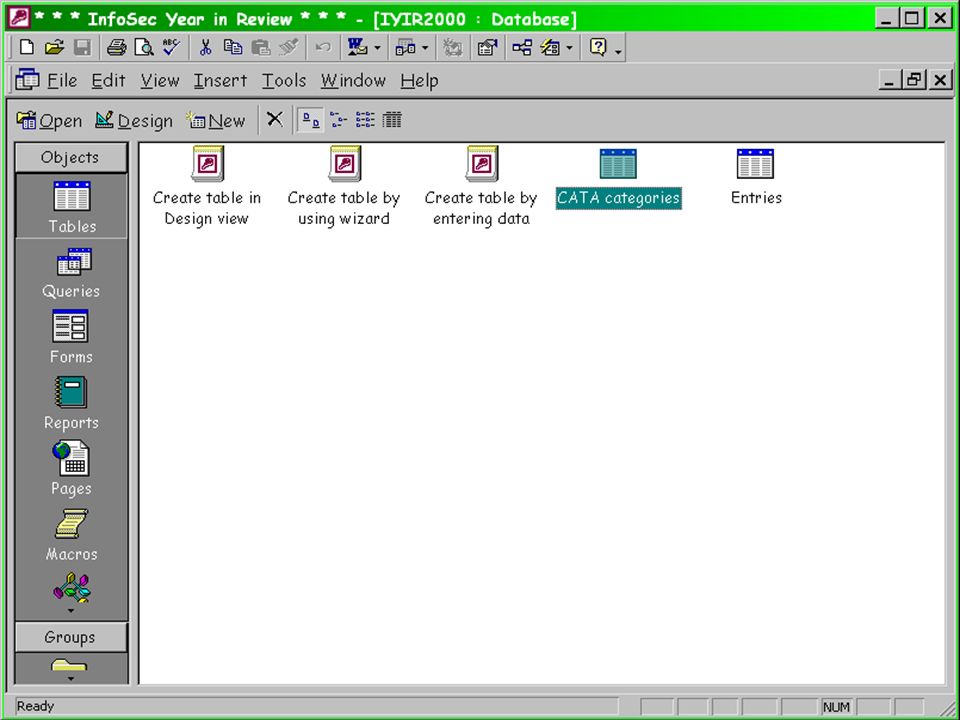Open the Properties toolbar icon

[x=487, y=47]
